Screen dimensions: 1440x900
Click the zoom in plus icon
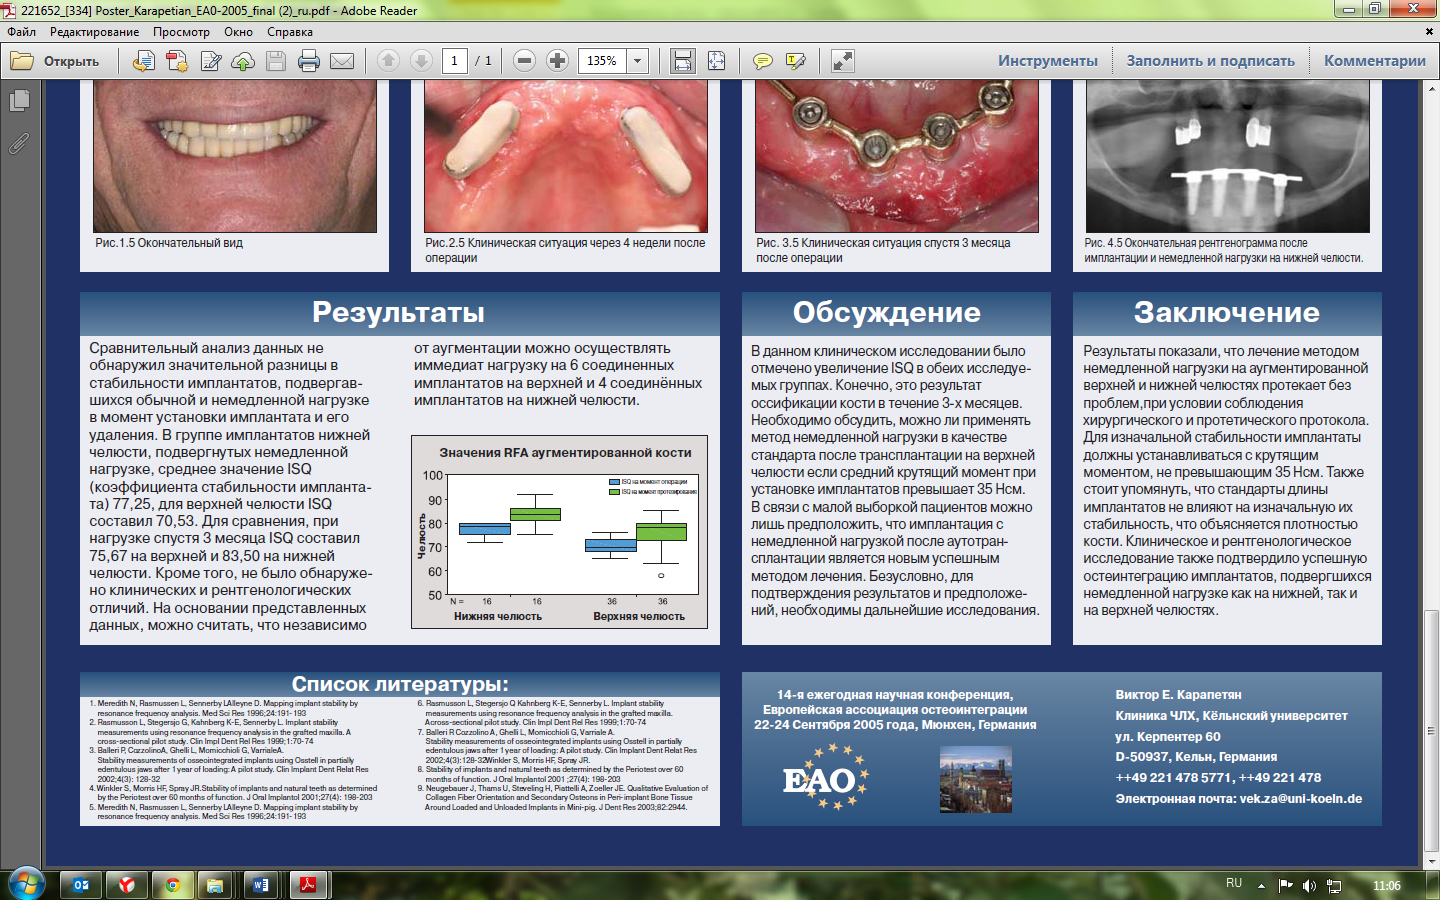(x=558, y=61)
